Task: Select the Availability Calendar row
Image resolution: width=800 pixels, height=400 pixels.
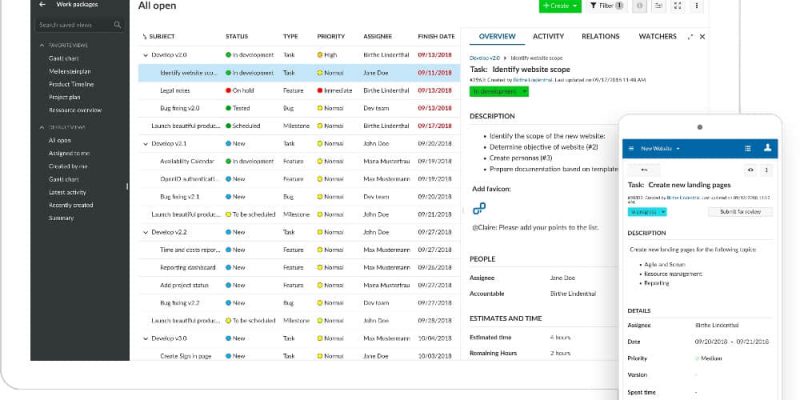Action: 299,161
